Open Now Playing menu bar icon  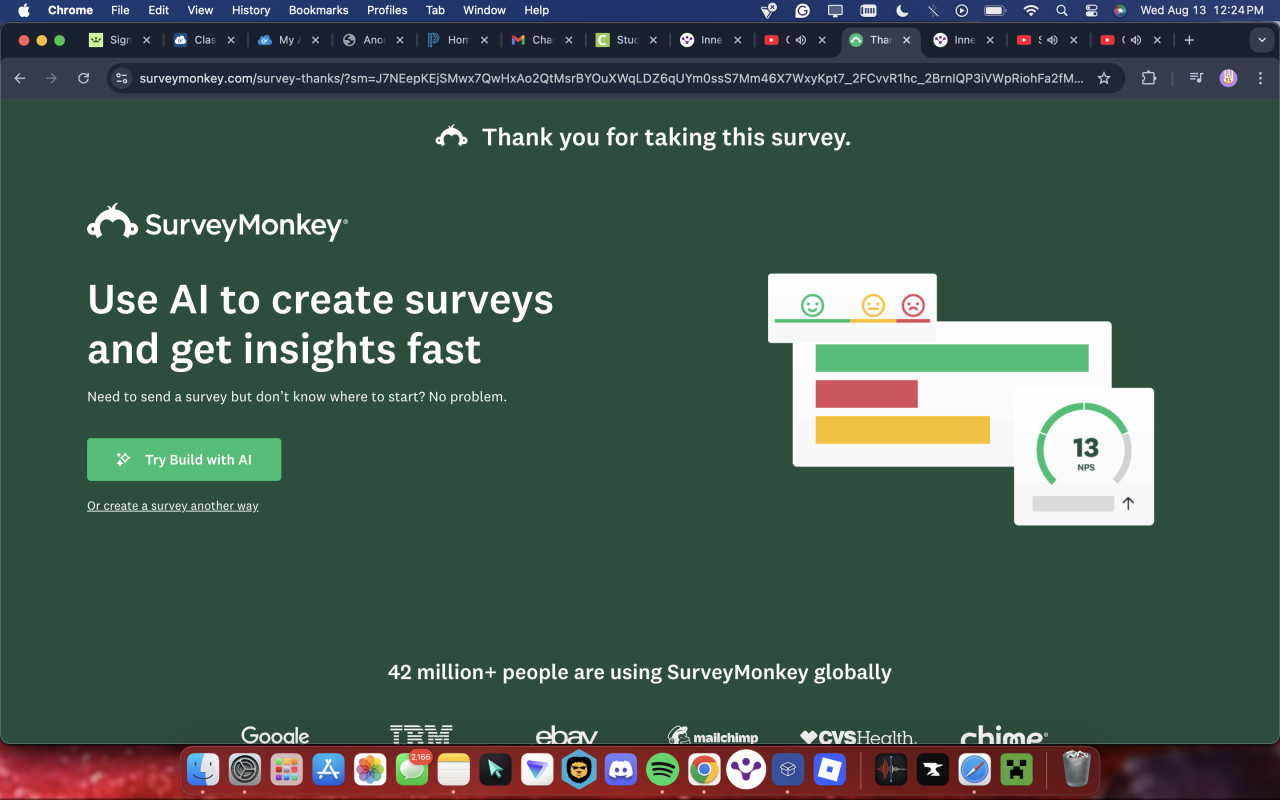click(962, 10)
